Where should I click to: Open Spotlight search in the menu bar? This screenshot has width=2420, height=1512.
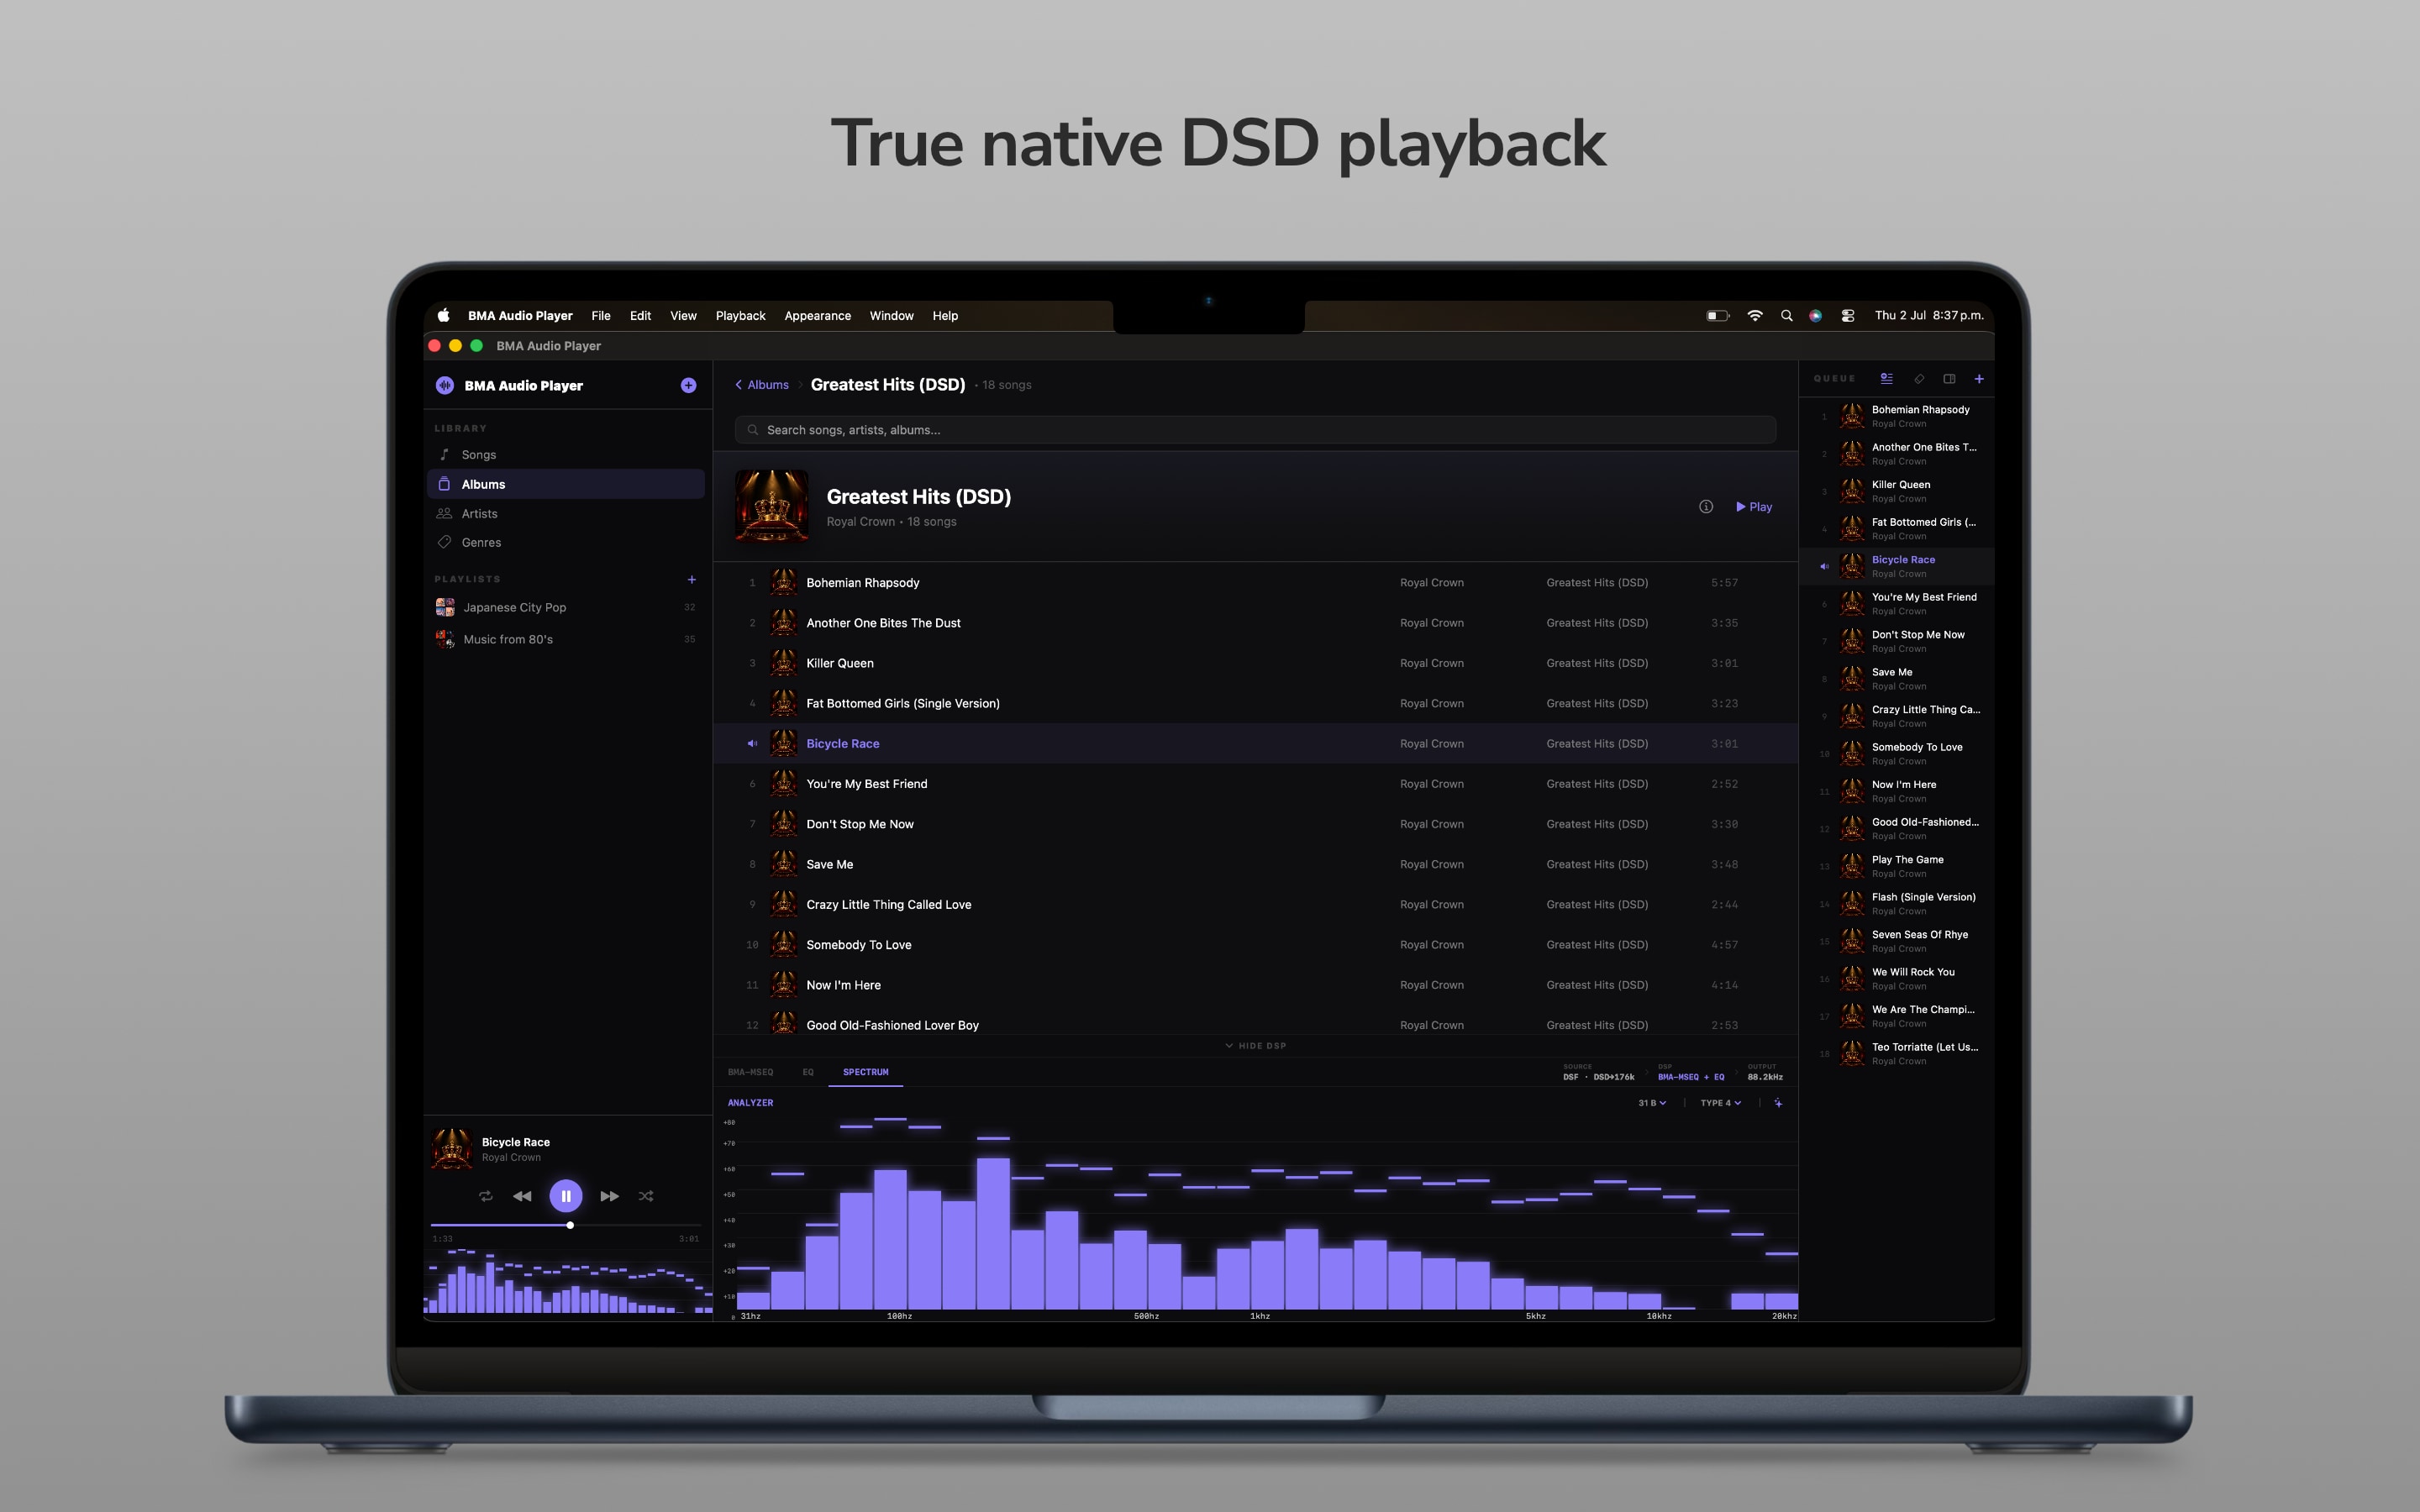click(1786, 316)
